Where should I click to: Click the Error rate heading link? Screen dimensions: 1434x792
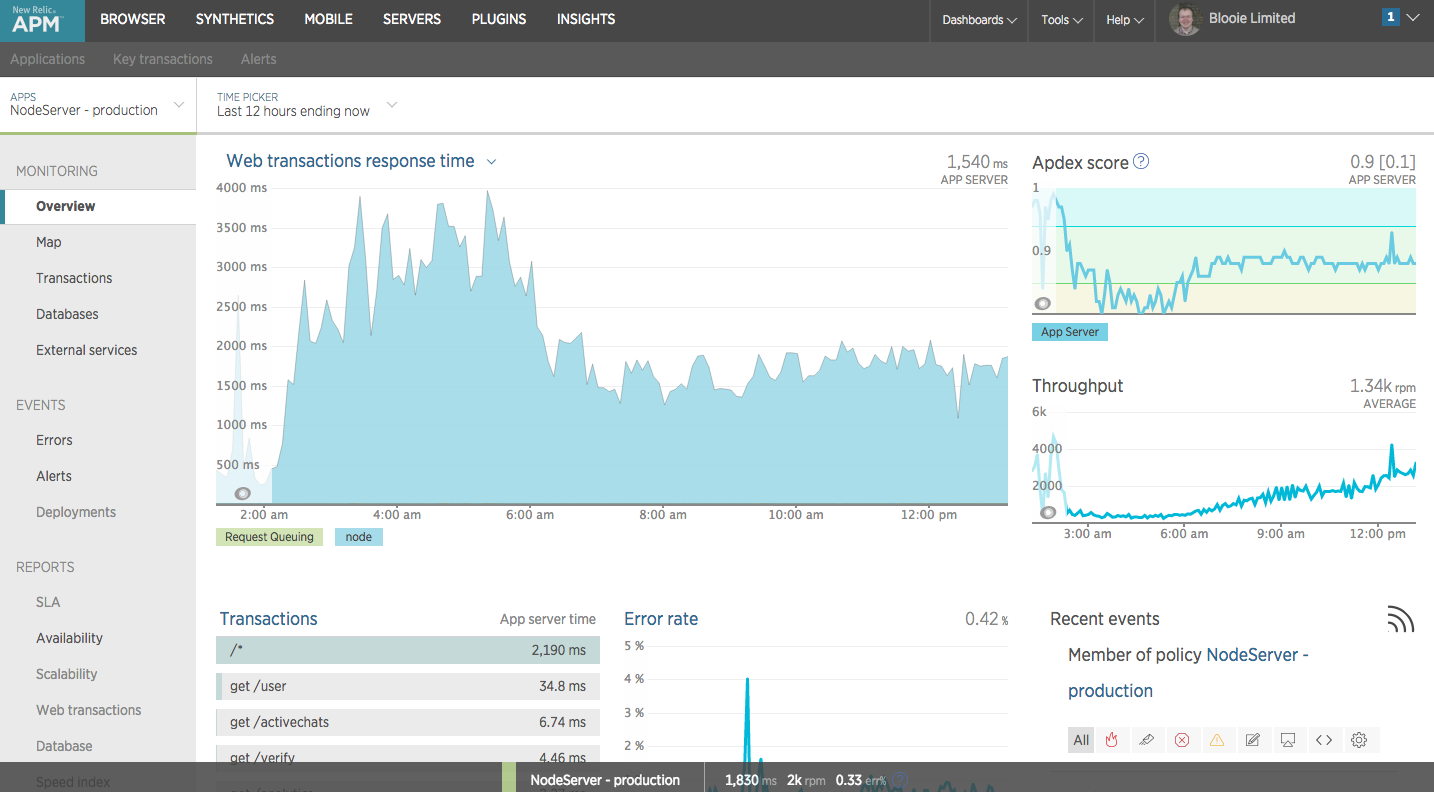661,619
